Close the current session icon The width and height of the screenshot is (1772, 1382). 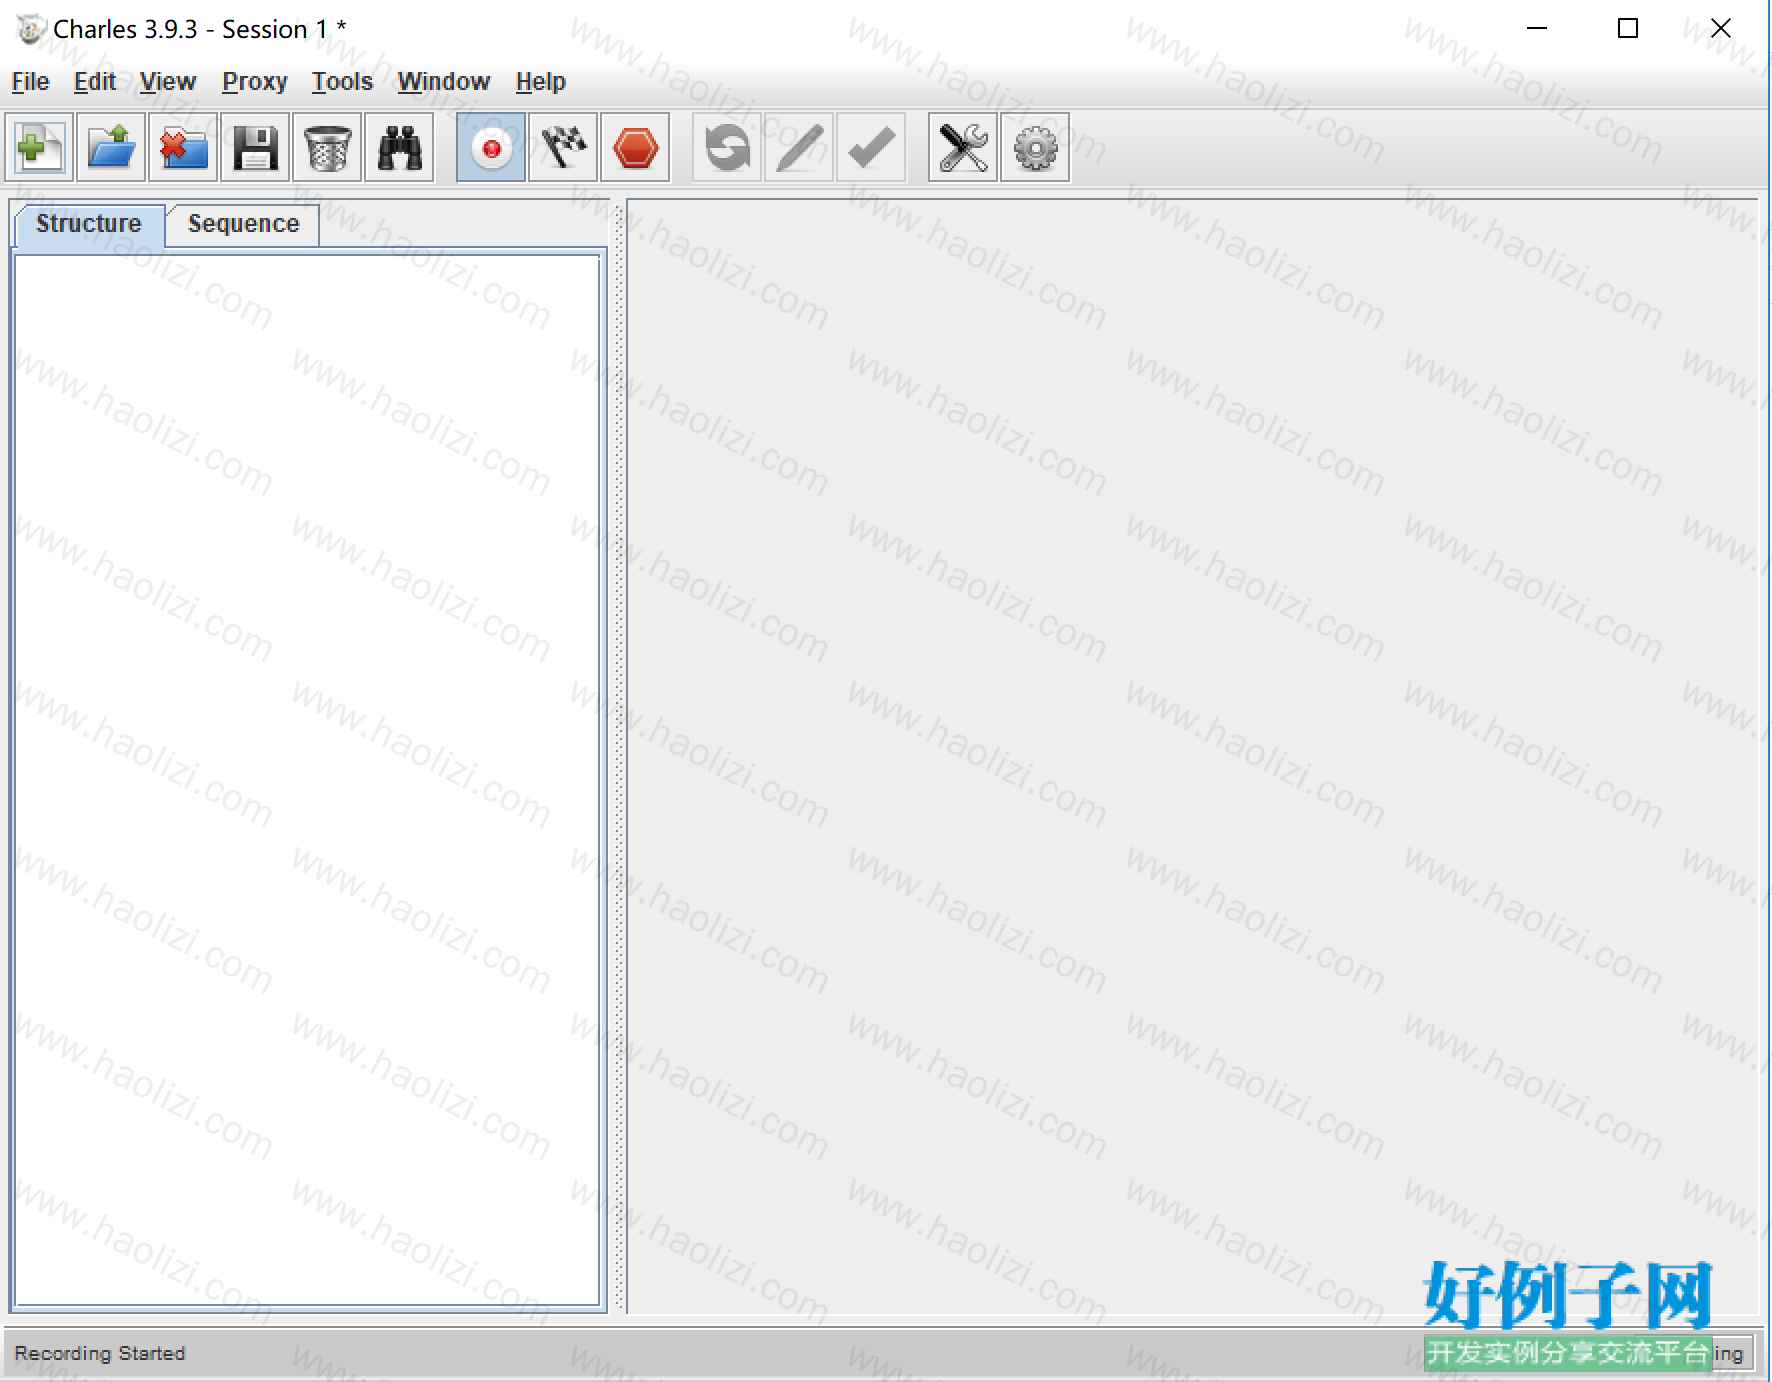coord(183,148)
